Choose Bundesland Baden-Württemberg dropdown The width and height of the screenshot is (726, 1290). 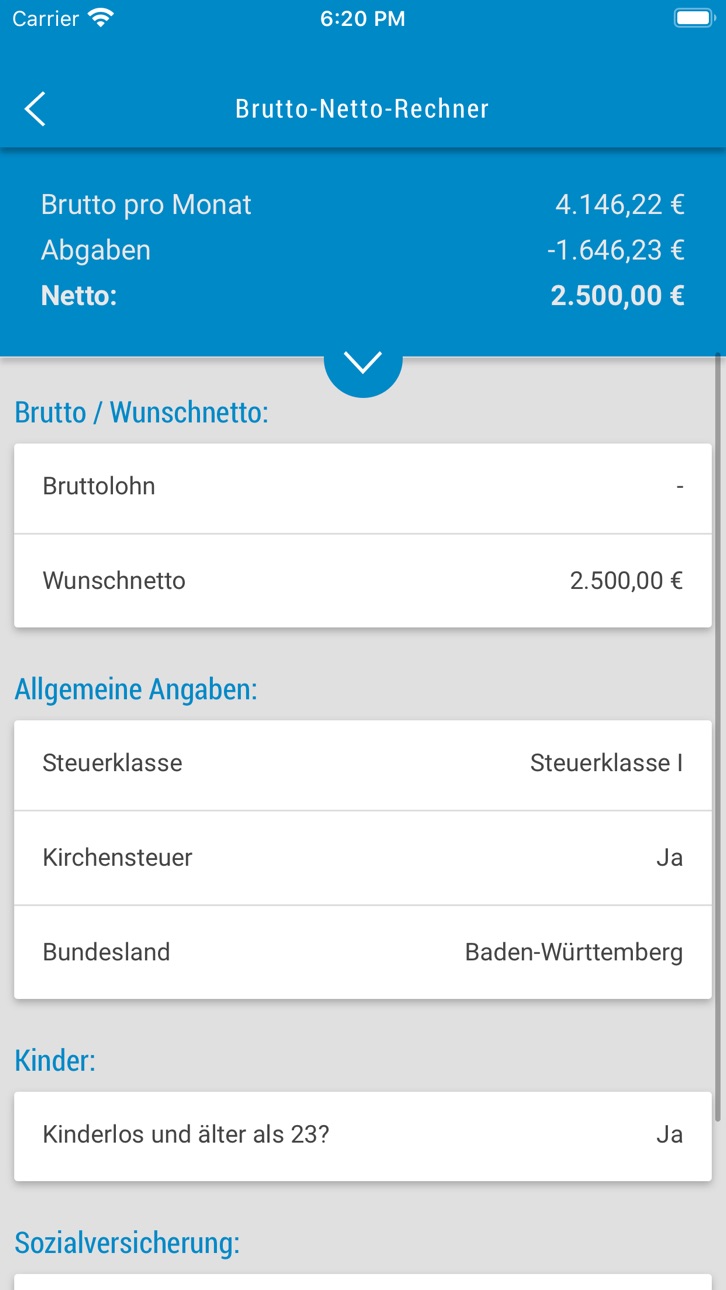tap(363, 952)
